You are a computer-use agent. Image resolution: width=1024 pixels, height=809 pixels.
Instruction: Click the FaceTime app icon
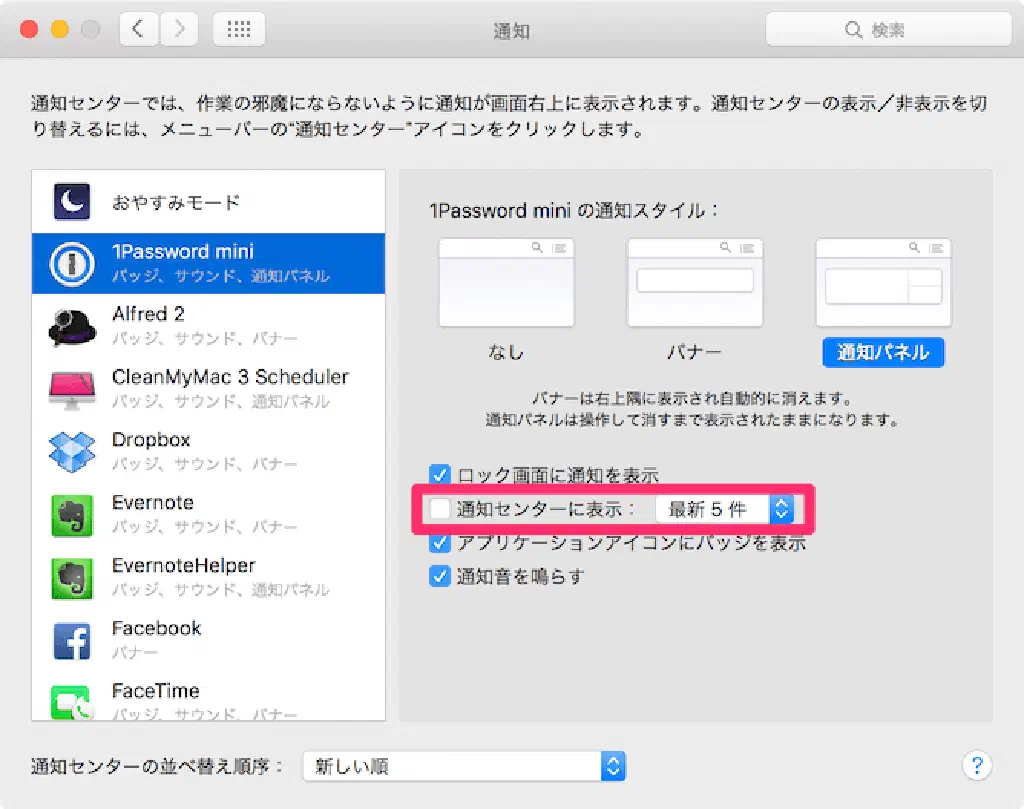tap(72, 701)
